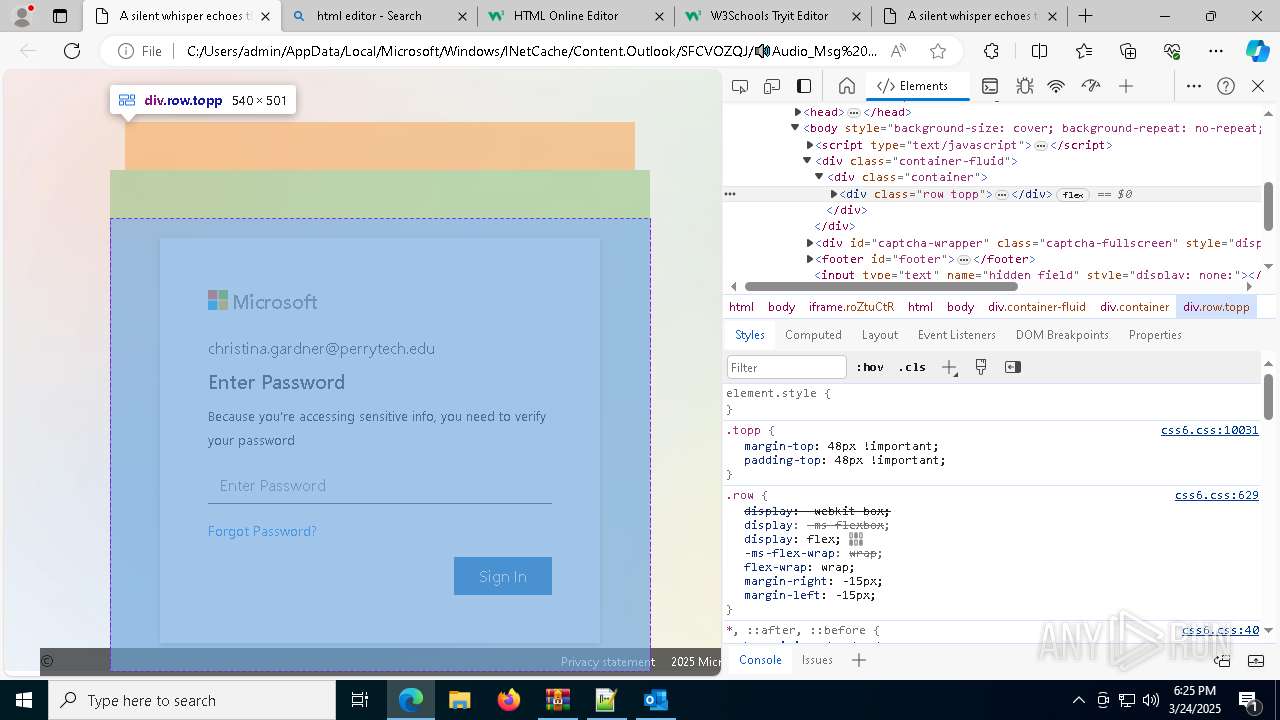Switch to W3Schools Tryit Editor browser tab
Viewport: 1280px width, 720px height.
click(x=773, y=16)
